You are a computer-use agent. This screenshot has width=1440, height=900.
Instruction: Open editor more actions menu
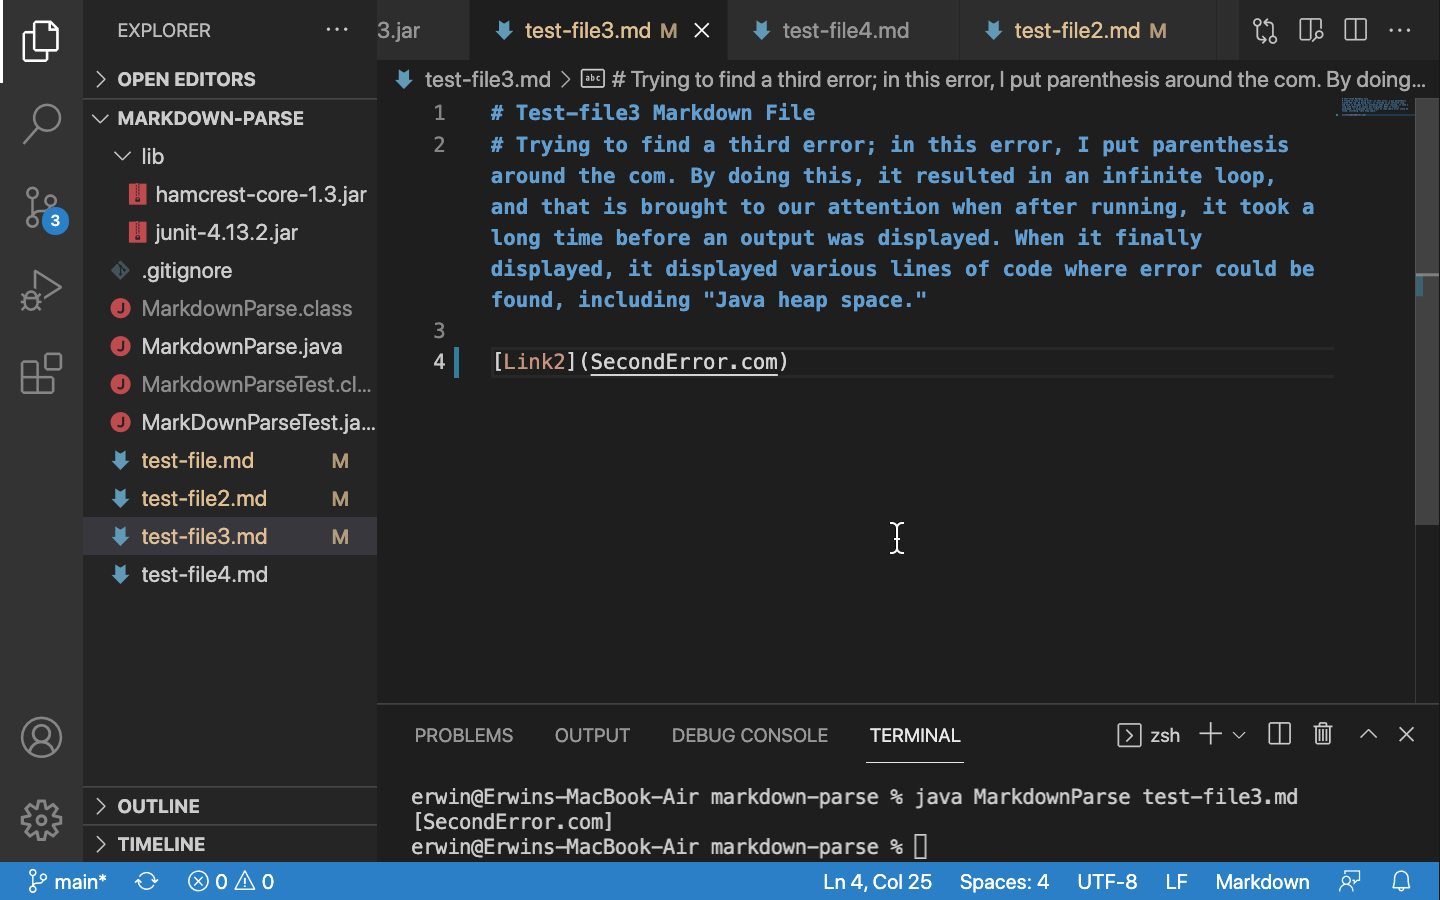1400,31
